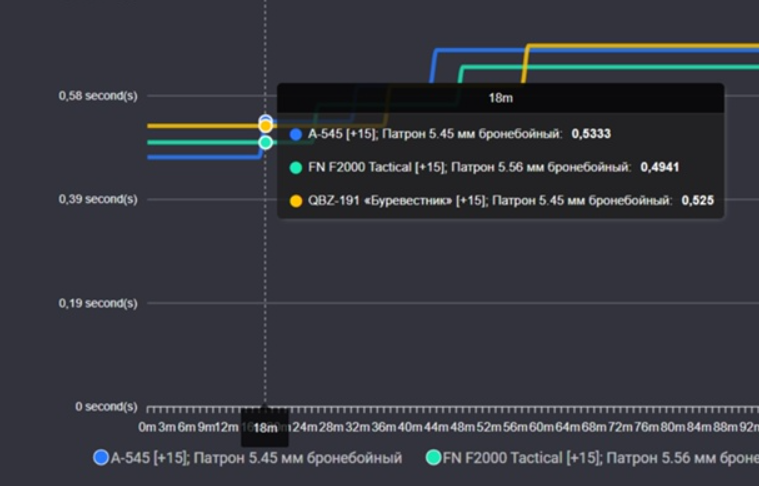Click the highlighted 18m x-axis label
The image size is (759, 486).
coord(265,428)
